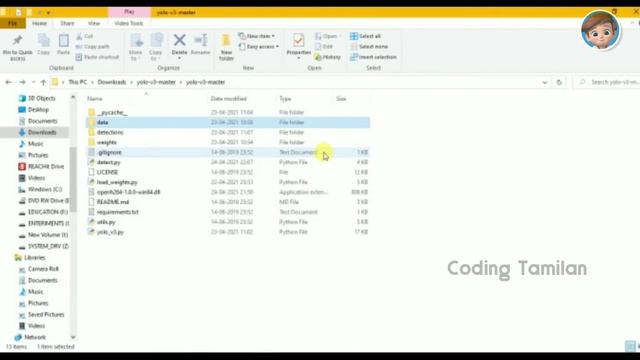Click the New folder icon
This screenshot has width=640, height=360.
[226, 40]
